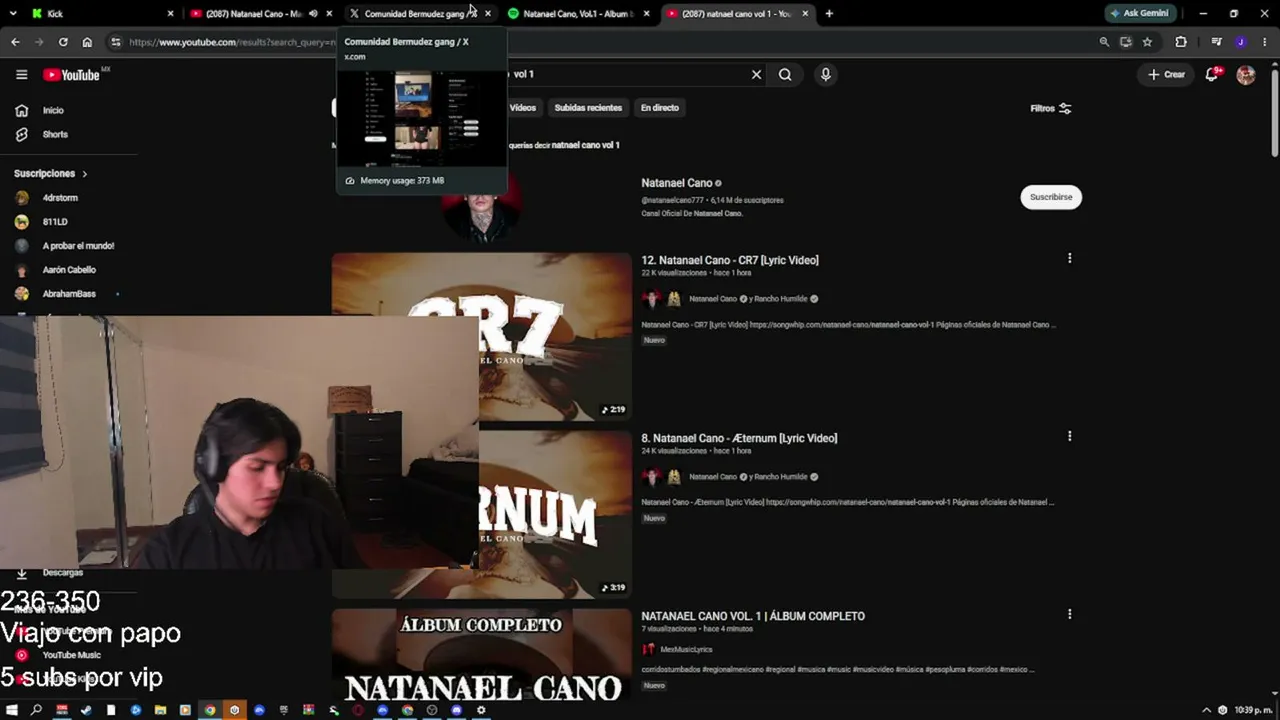Open File Explorer from the taskbar
1280x720 pixels.
point(160,710)
